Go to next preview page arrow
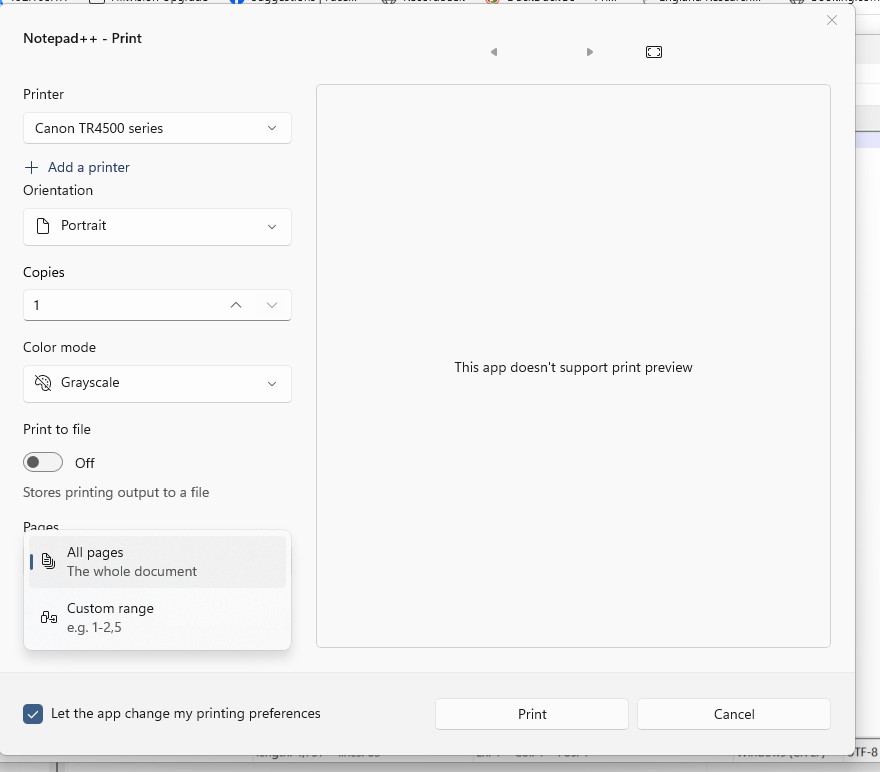This screenshot has width=880, height=772. point(589,52)
